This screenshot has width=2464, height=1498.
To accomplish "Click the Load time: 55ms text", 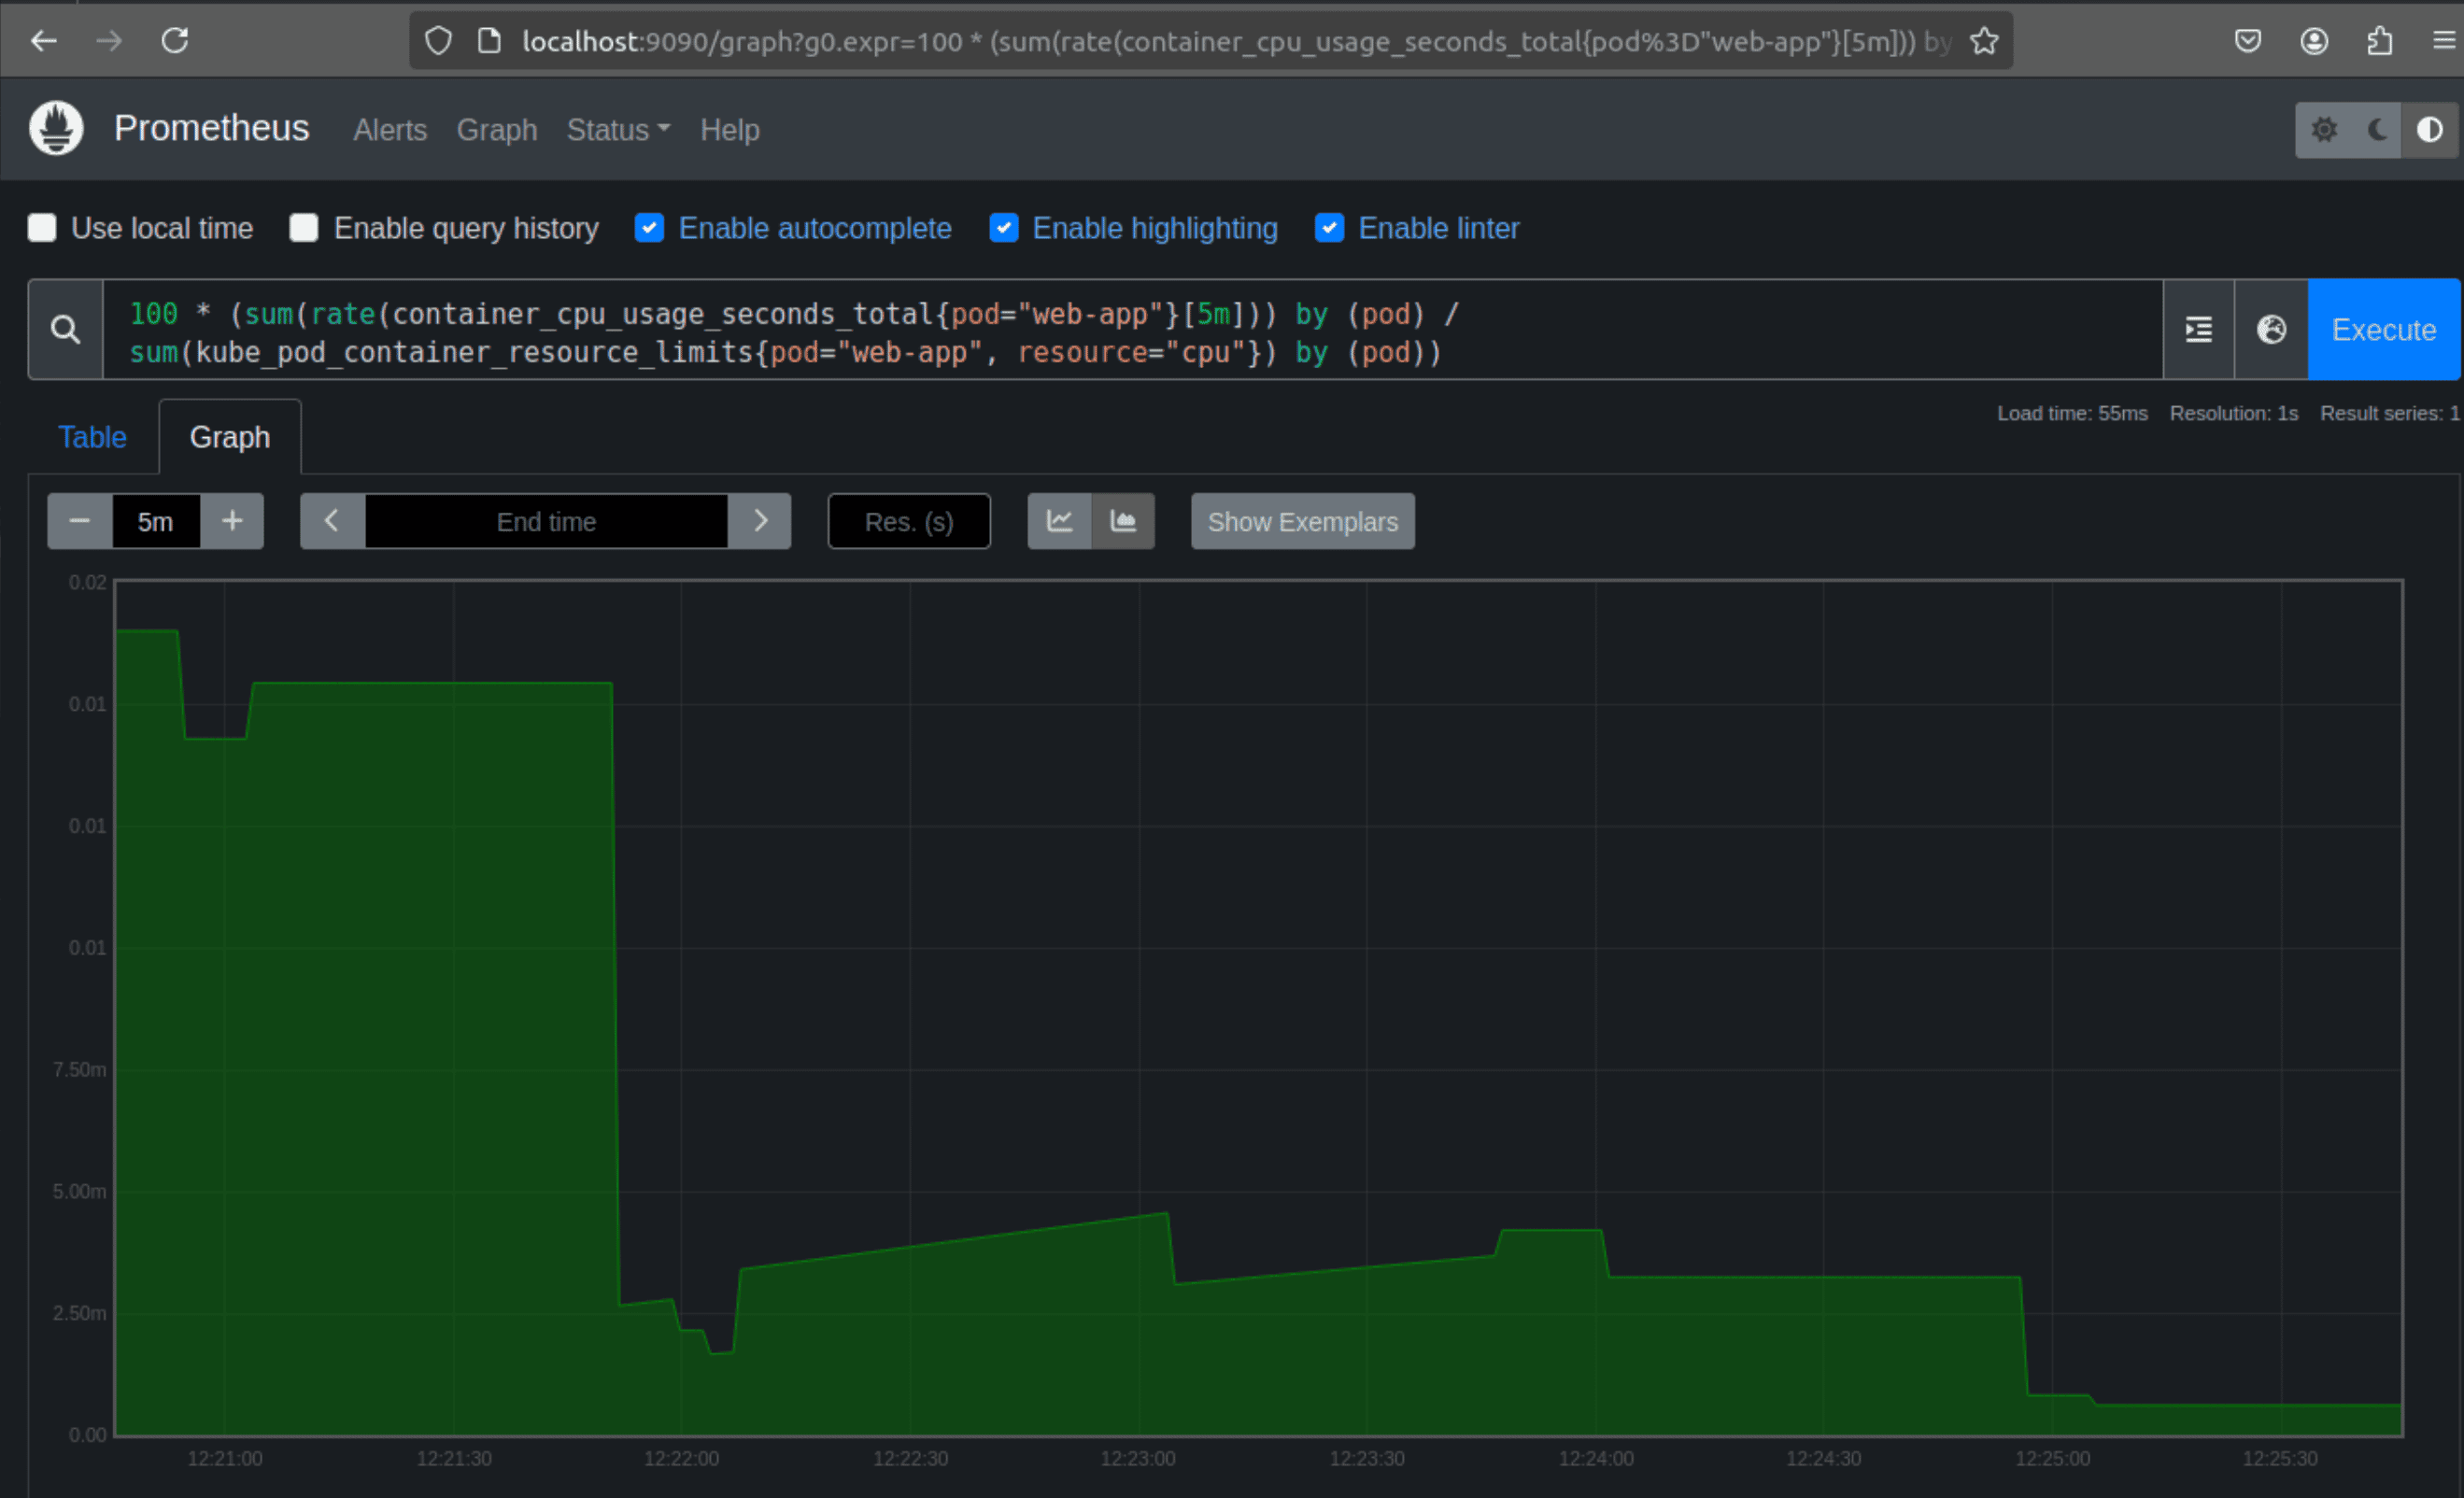I will click(2072, 413).
